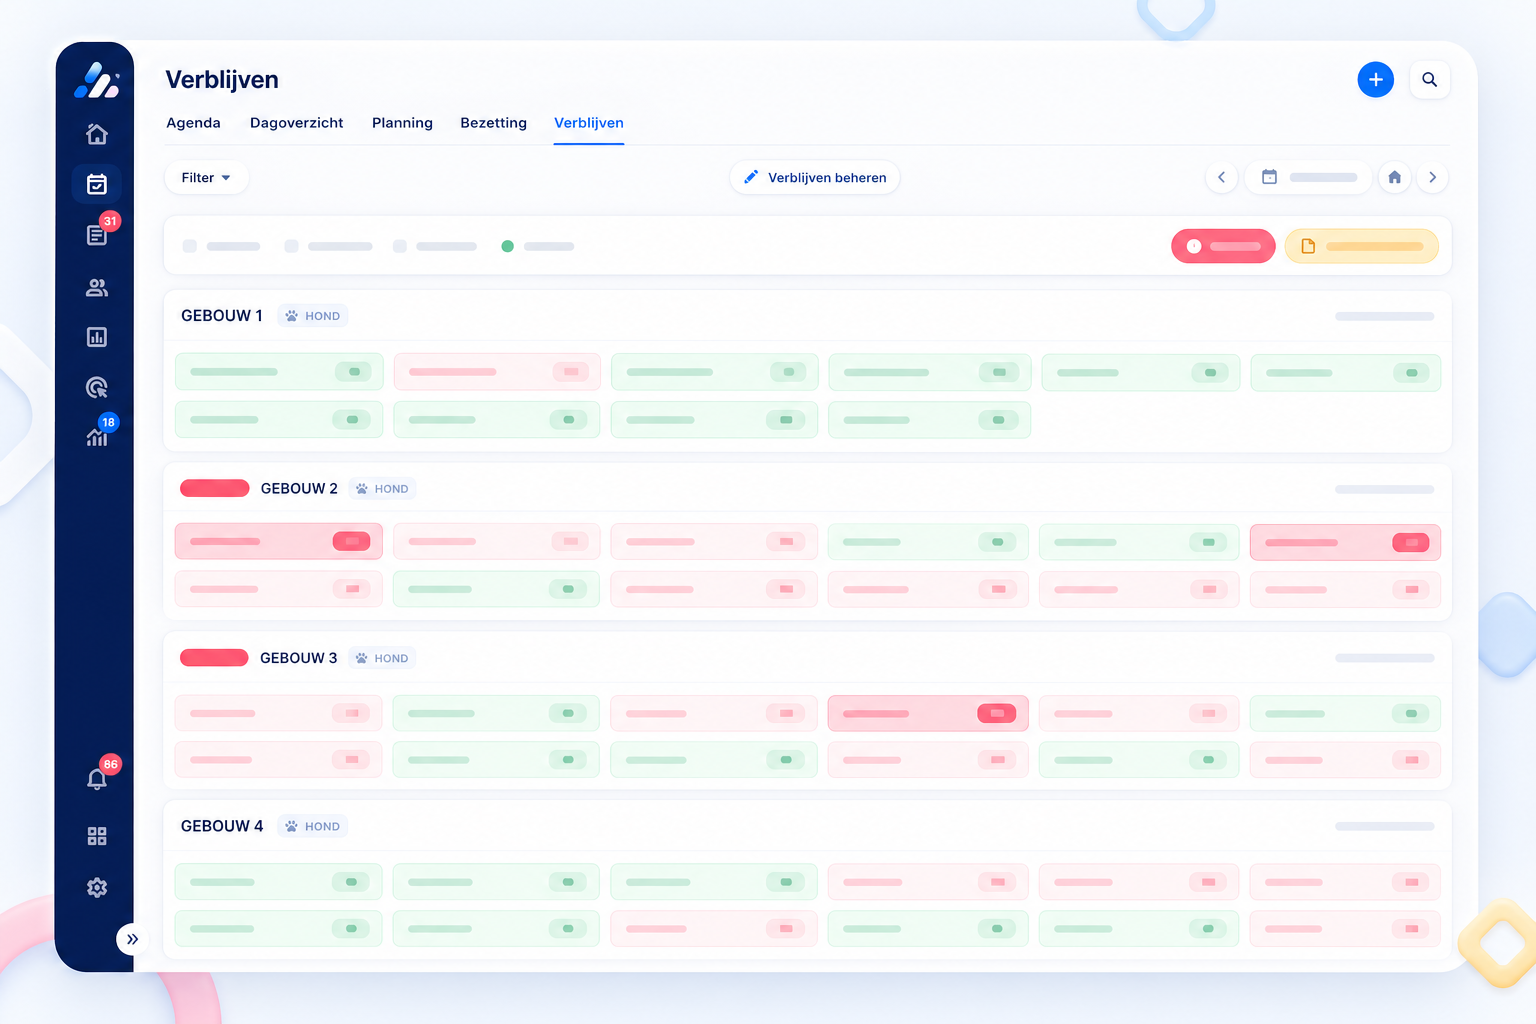Click the search magnifier icon

pos(1430,80)
